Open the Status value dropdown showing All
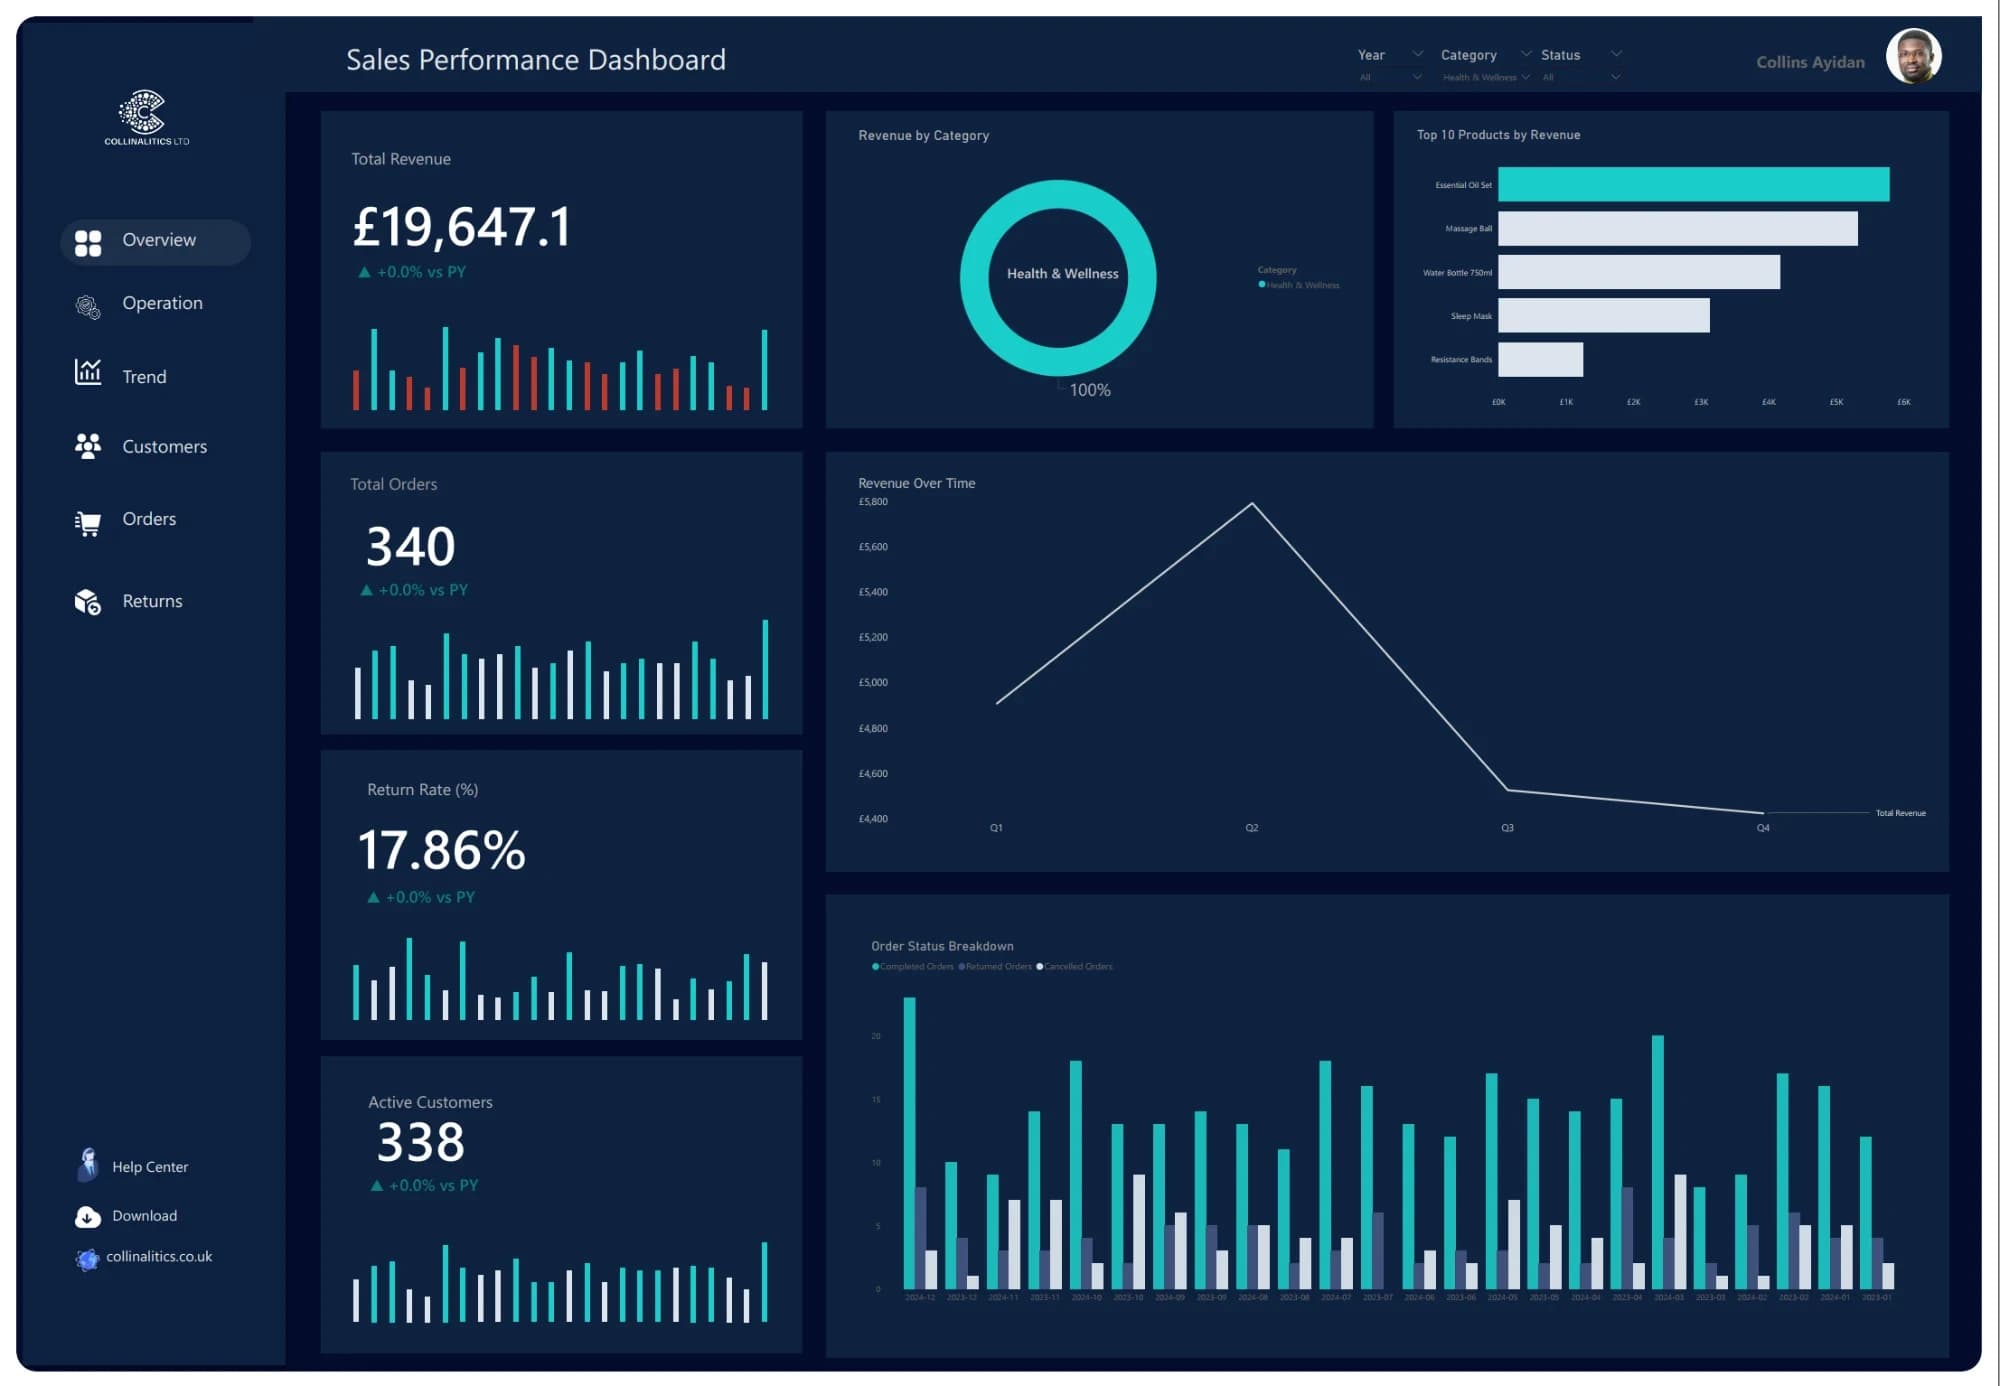This screenshot has width=2000, height=1386. [x=1581, y=77]
